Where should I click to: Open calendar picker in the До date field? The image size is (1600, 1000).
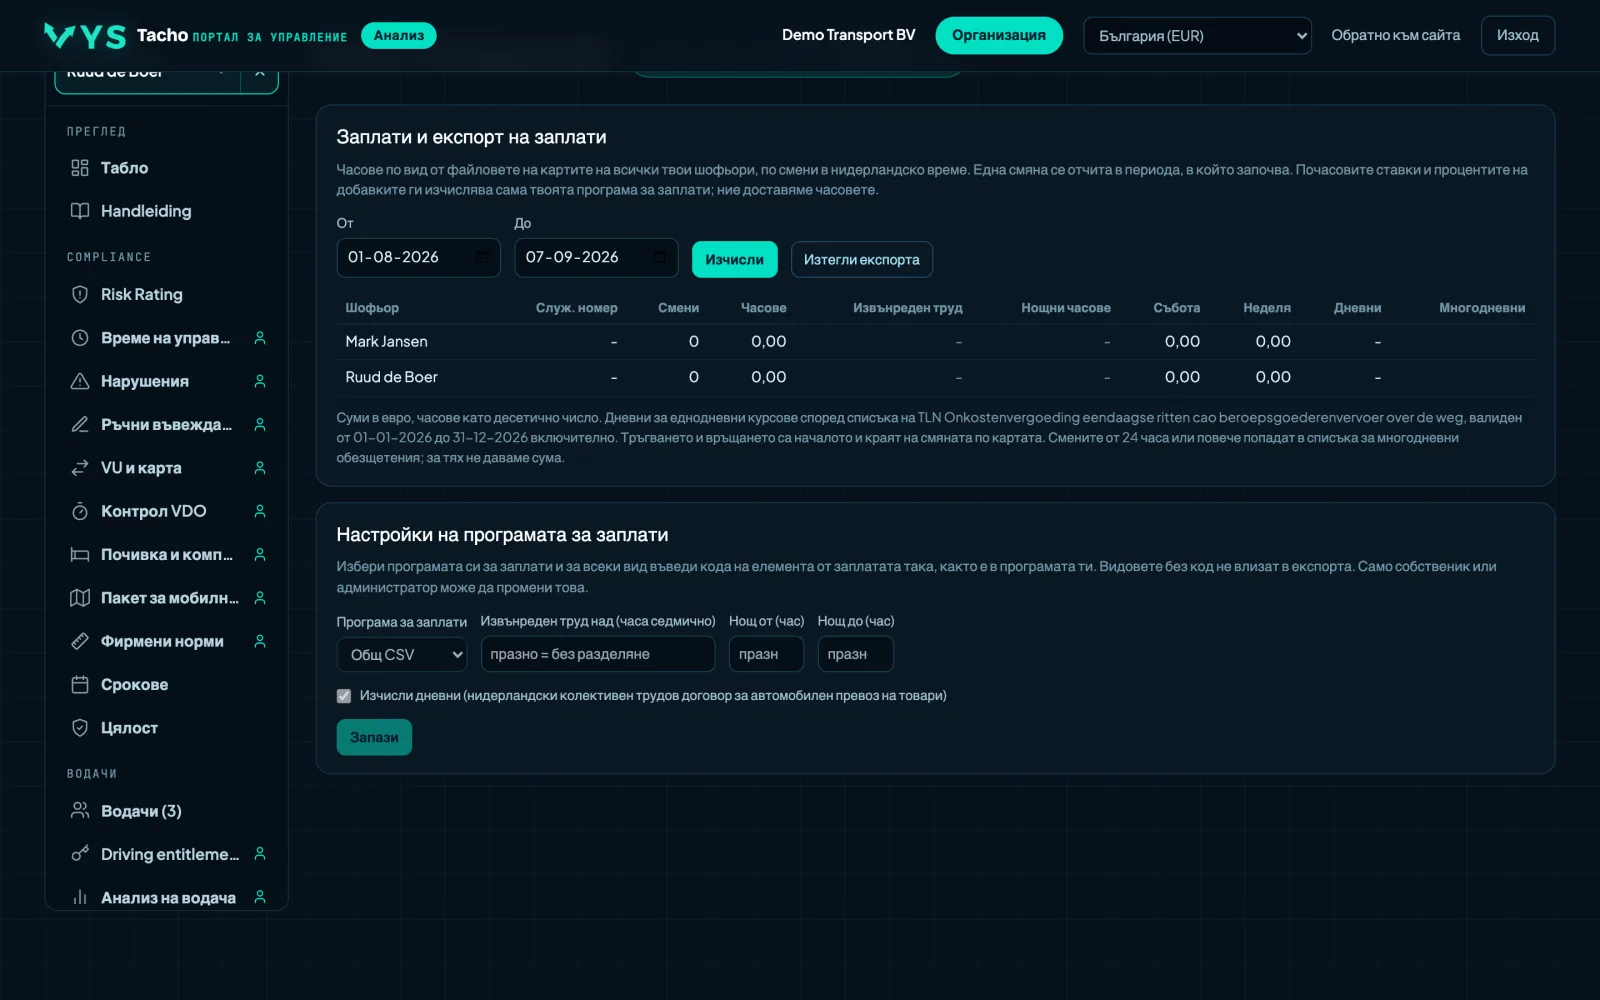click(660, 258)
